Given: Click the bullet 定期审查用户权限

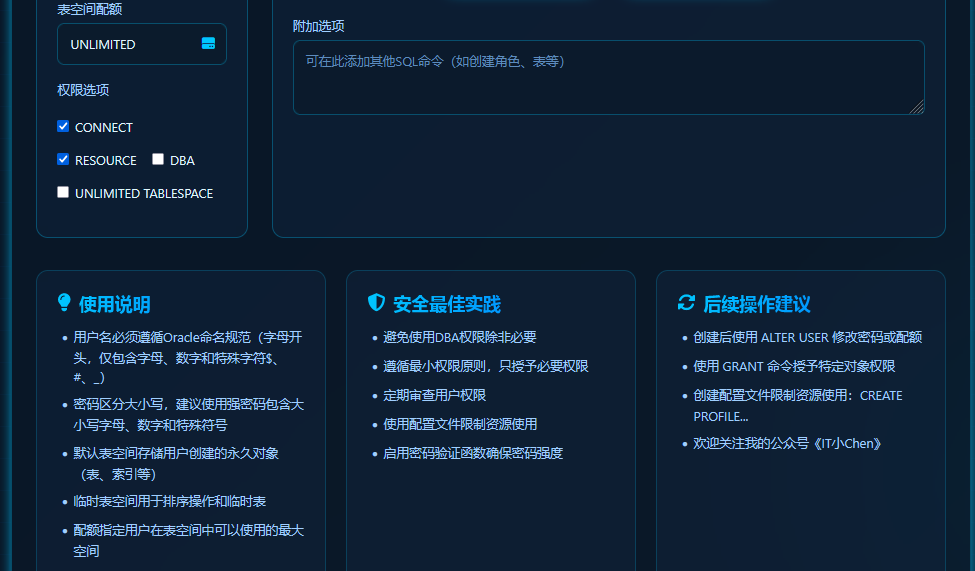Looking at the screenshot, I should pos(435,395).
